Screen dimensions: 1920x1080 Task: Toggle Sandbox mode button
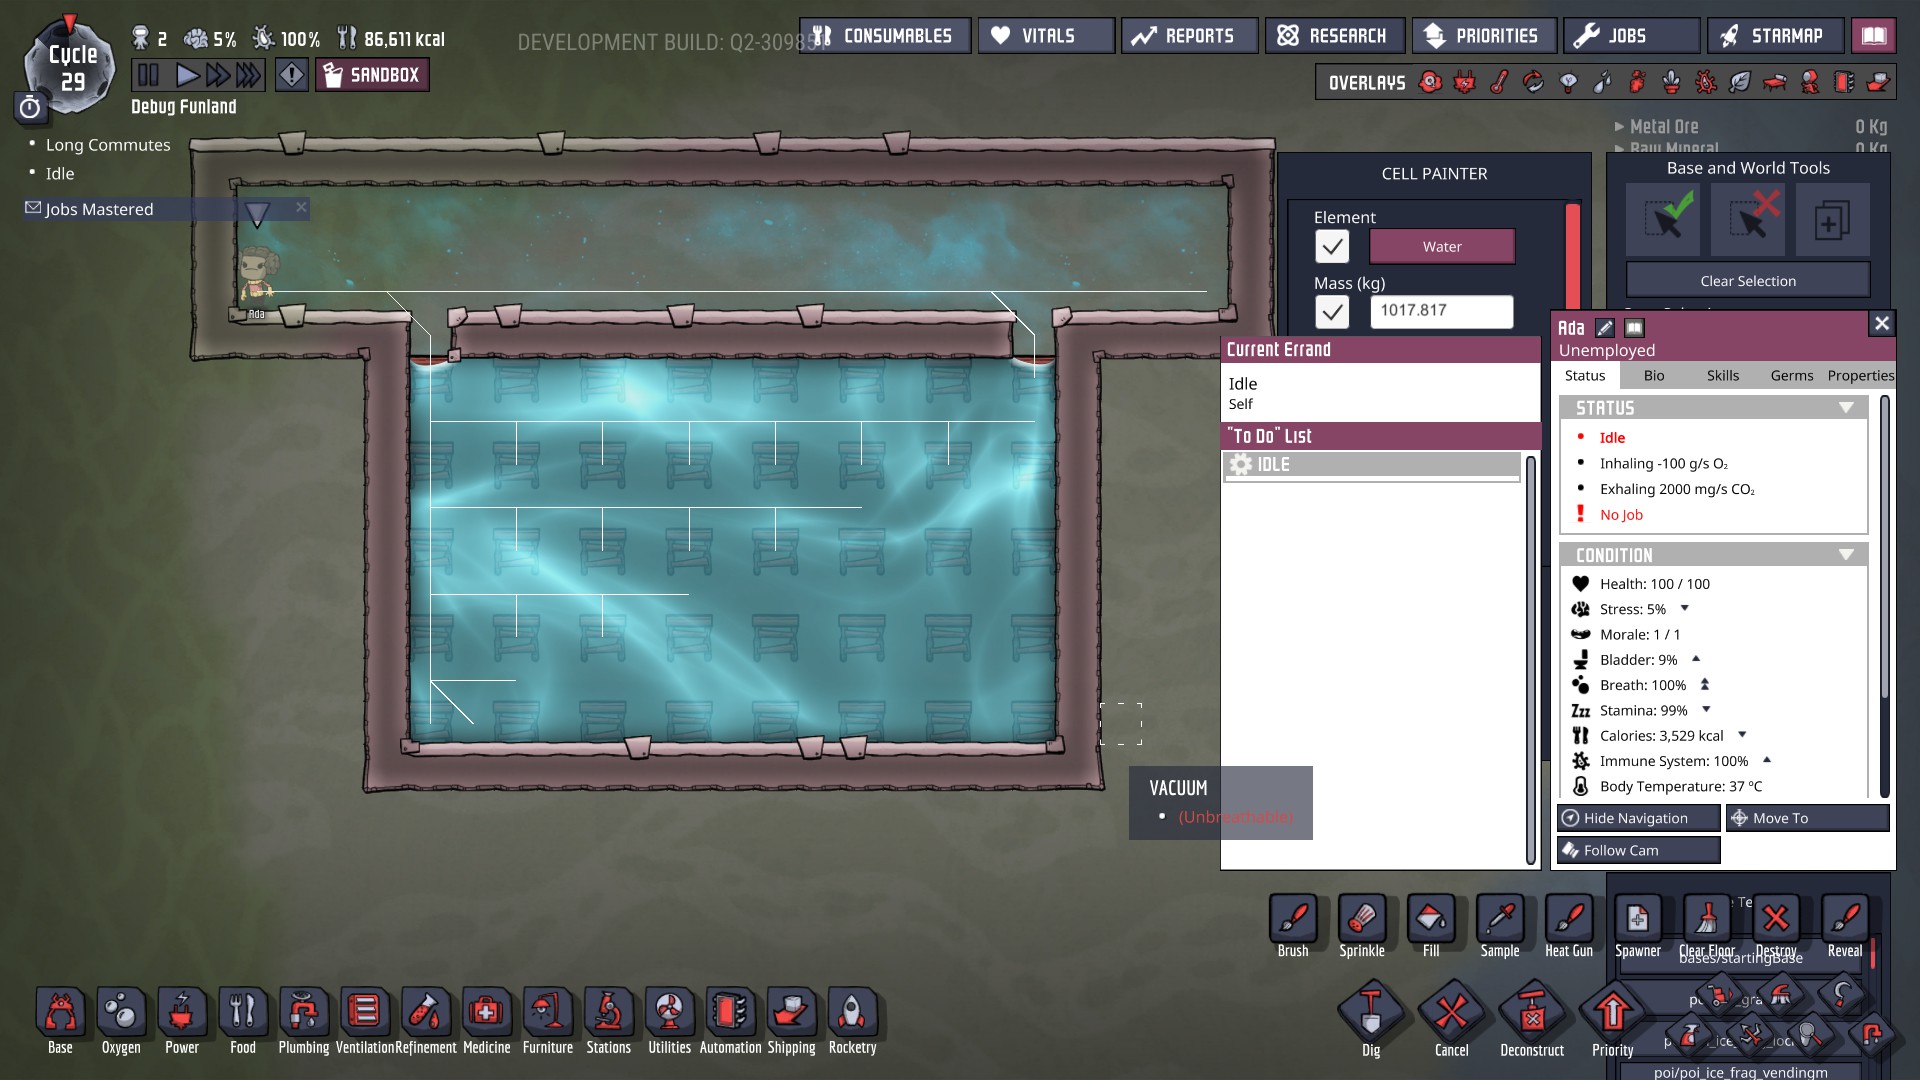(373, 75)
